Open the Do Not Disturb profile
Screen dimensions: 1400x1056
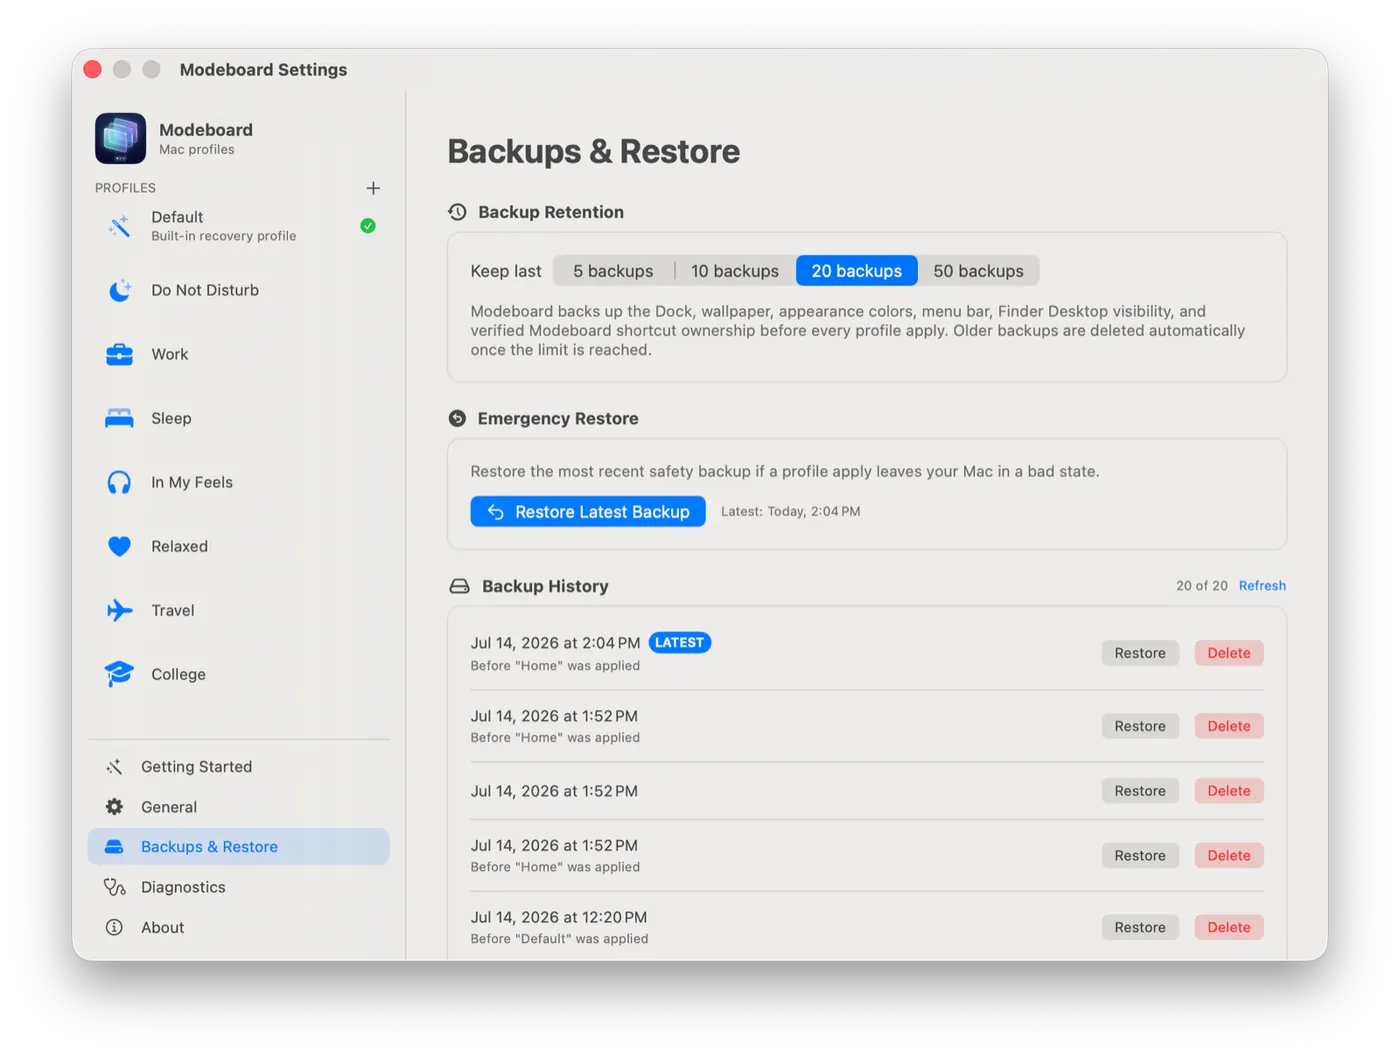(238, 290)
